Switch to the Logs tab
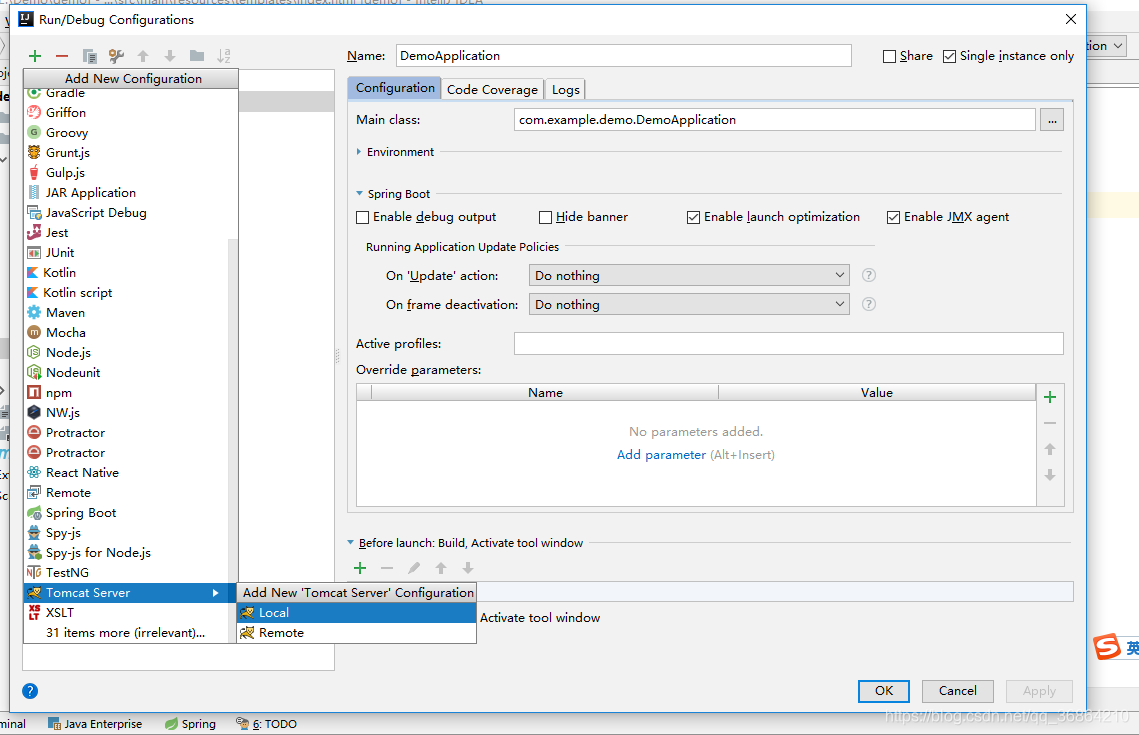Image resolution: width=1139 pixels, height=735 pixels. tap(565, 89)
